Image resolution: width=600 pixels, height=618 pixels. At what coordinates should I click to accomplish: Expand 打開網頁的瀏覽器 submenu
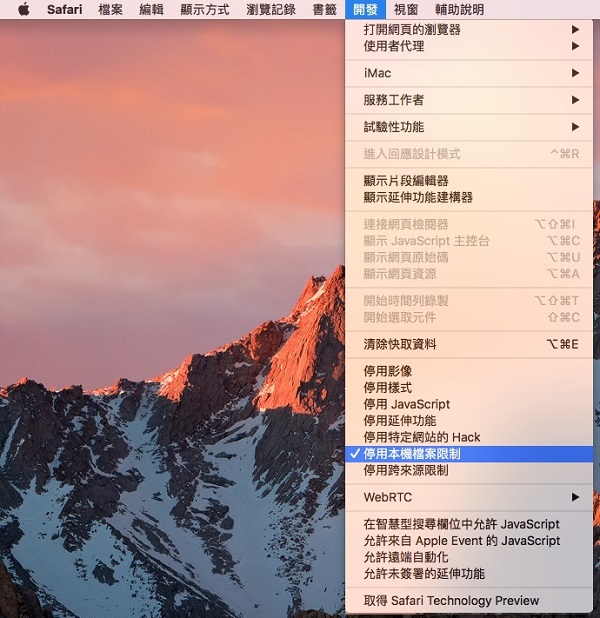point(469,30)
